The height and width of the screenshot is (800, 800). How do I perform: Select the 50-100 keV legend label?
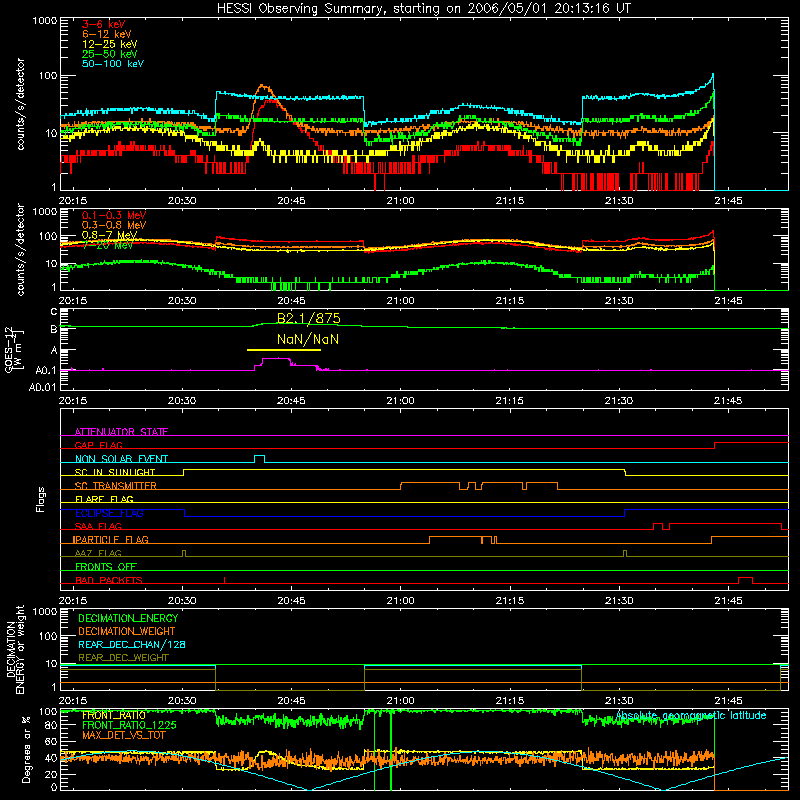pyautogui.click(x=113, y=63)
